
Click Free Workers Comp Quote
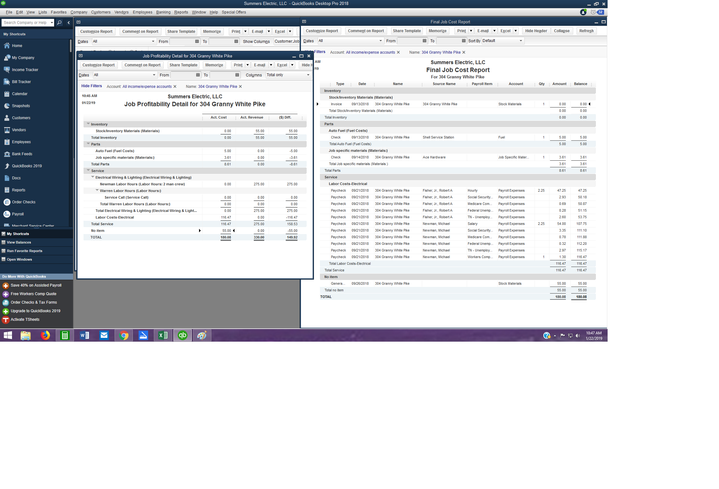click(30, 294)
